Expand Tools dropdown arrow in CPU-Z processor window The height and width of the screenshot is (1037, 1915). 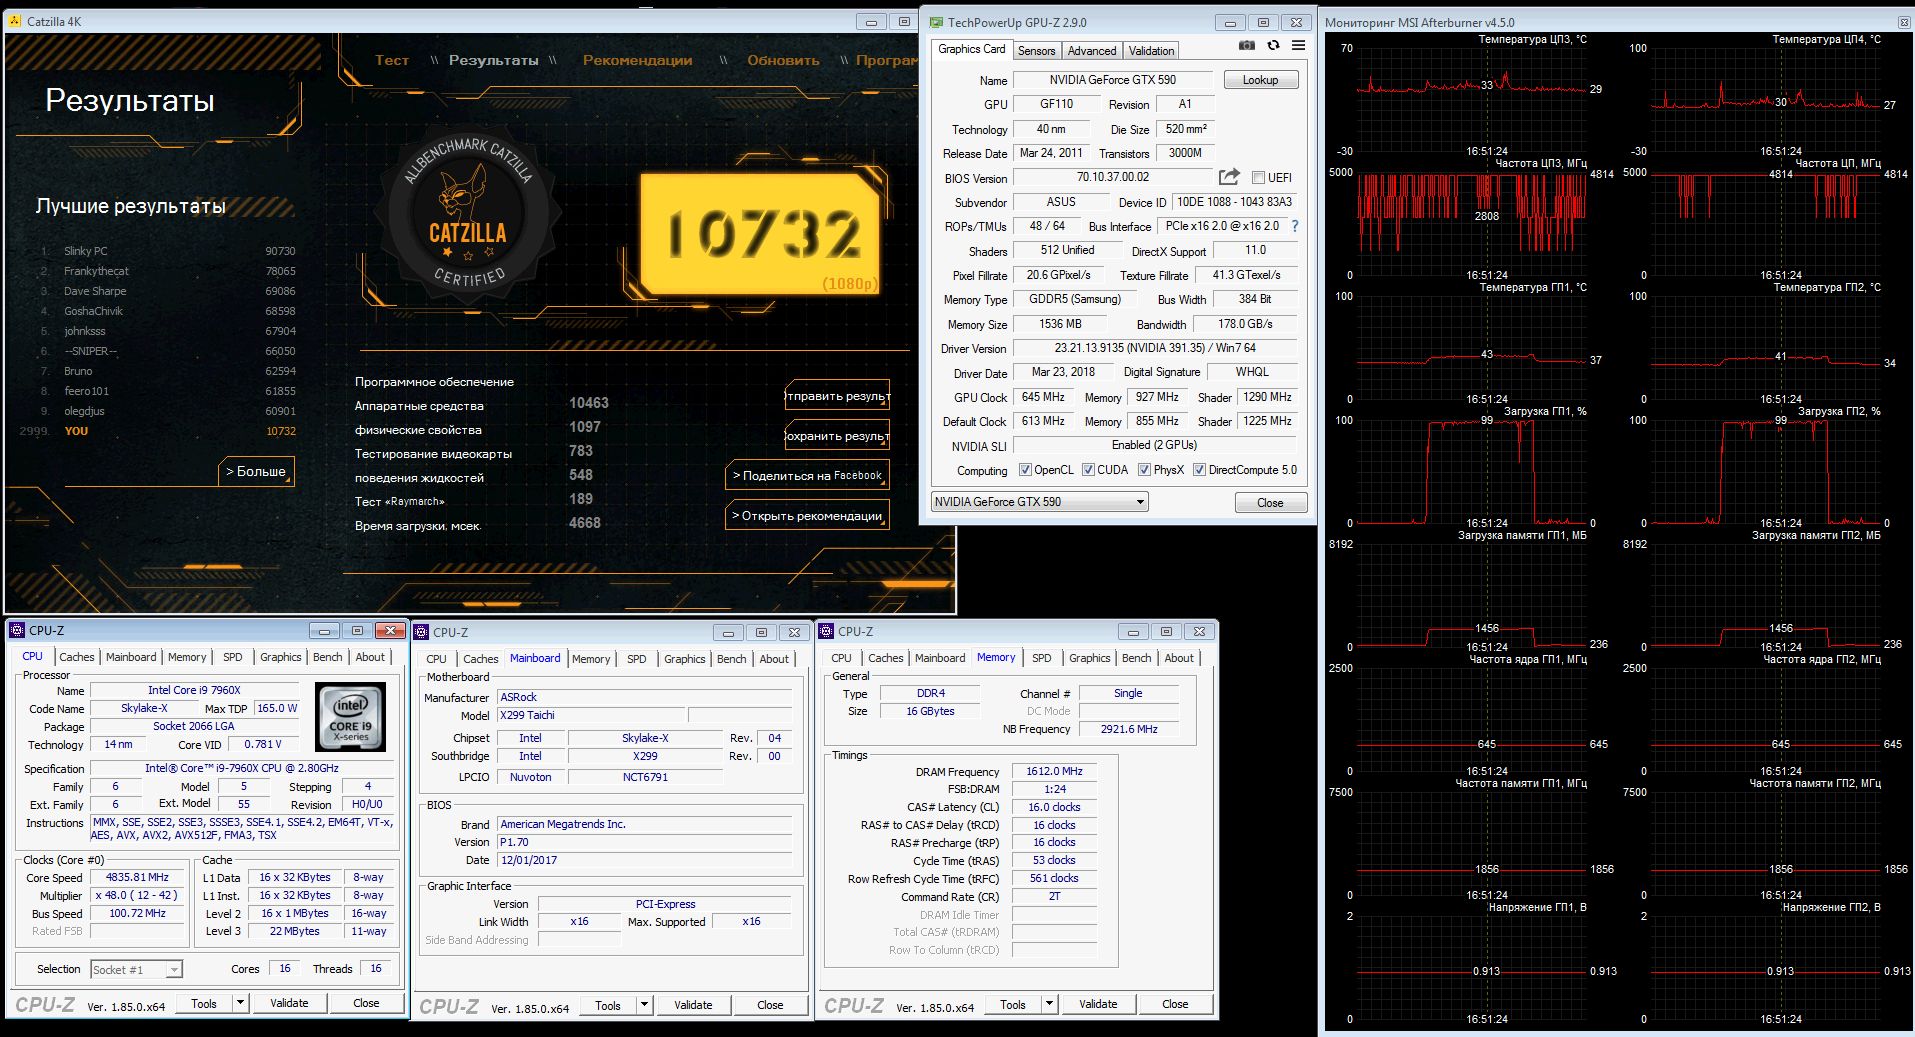click(x=240, y=1003)
